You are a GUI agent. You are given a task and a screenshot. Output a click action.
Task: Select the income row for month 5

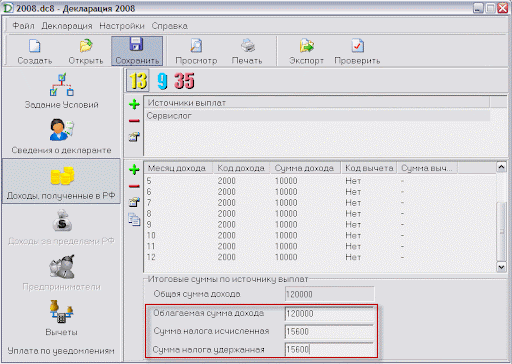pyautogui.click(x=320, y=181)
